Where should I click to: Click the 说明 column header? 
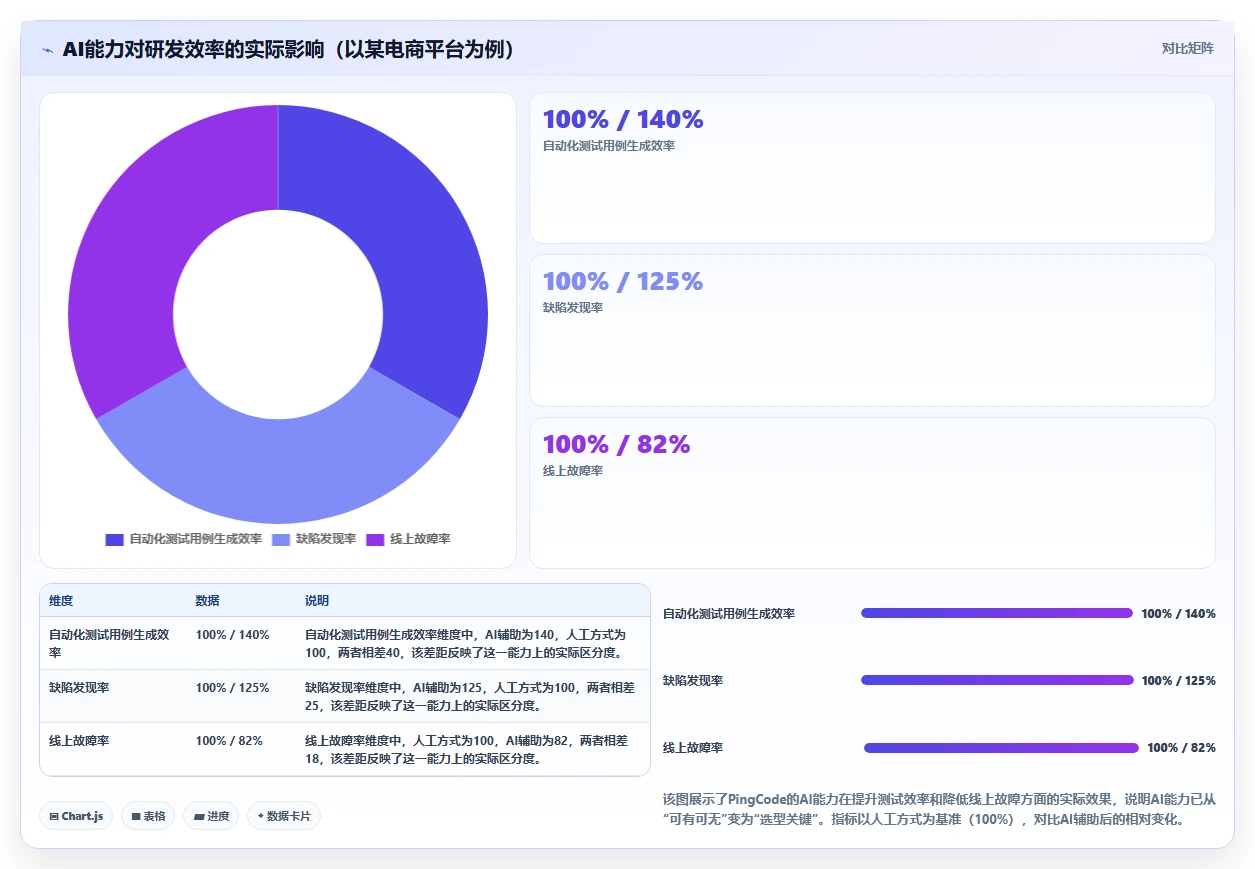click(x=317, y=601)
